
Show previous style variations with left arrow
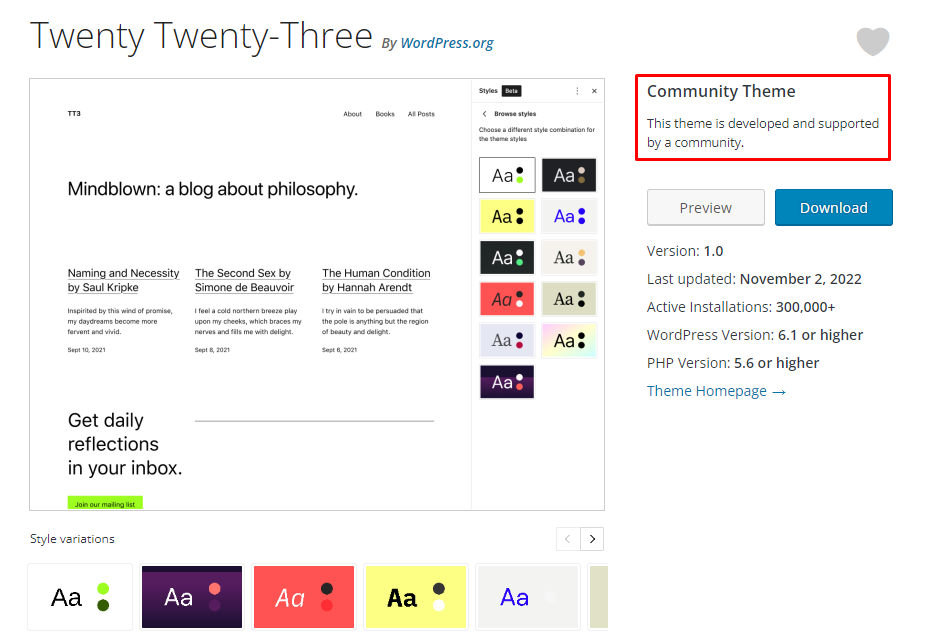pos(567,538)
